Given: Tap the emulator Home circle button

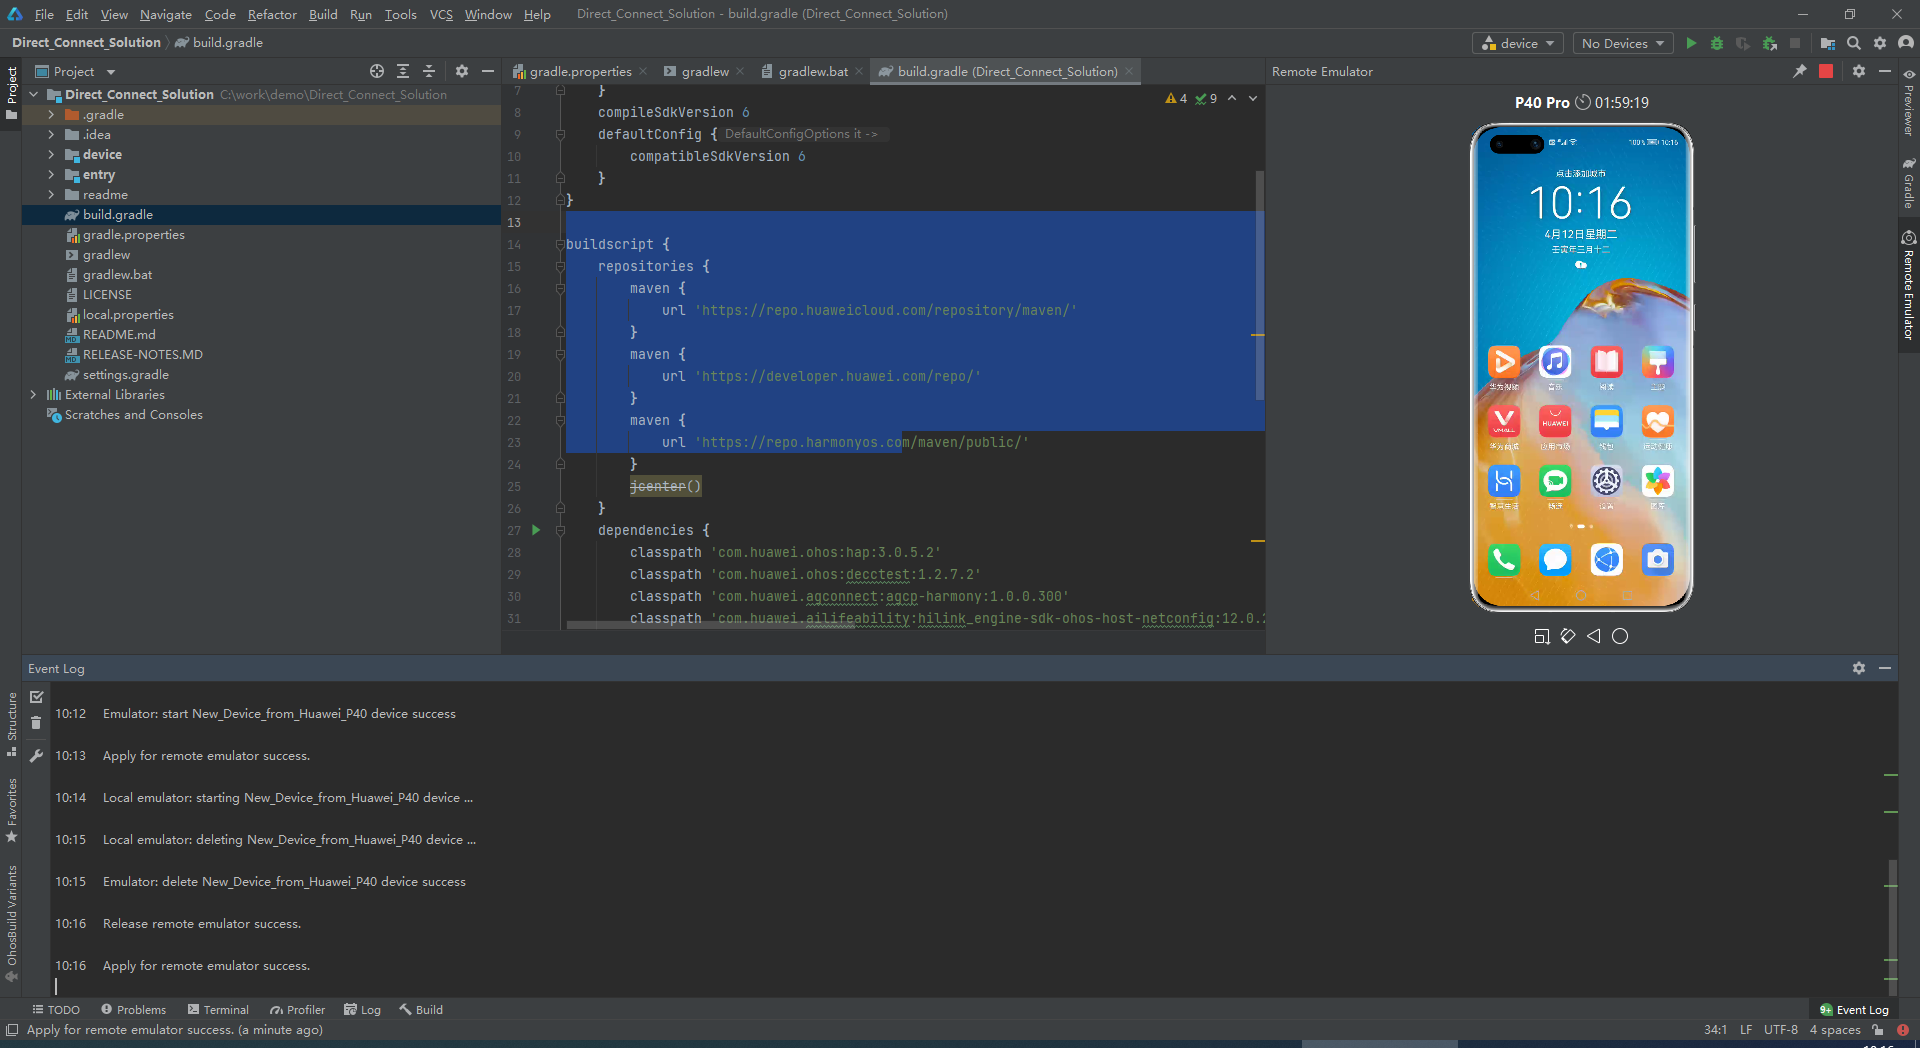Looking at the screenshot, I should click(x=1620, y=636).
